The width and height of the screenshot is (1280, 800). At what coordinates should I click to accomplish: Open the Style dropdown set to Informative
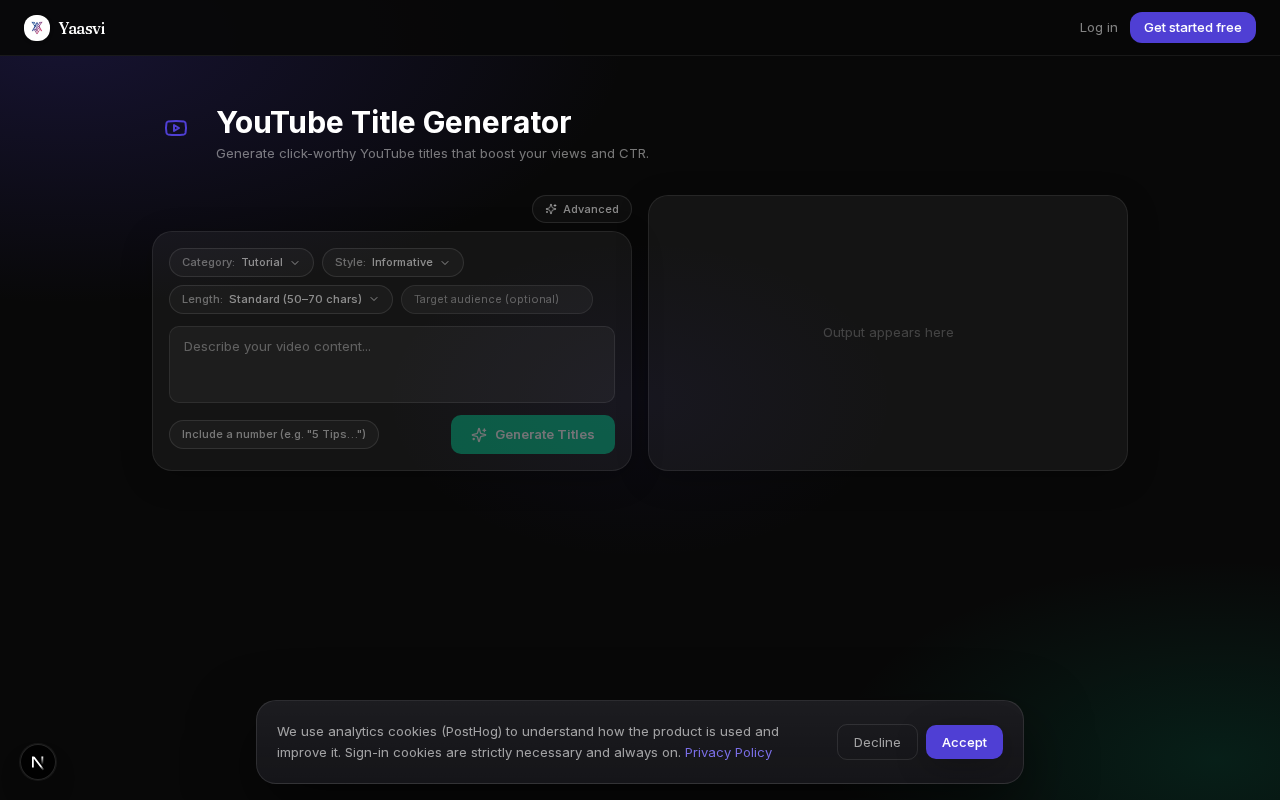tap(393, 262)
